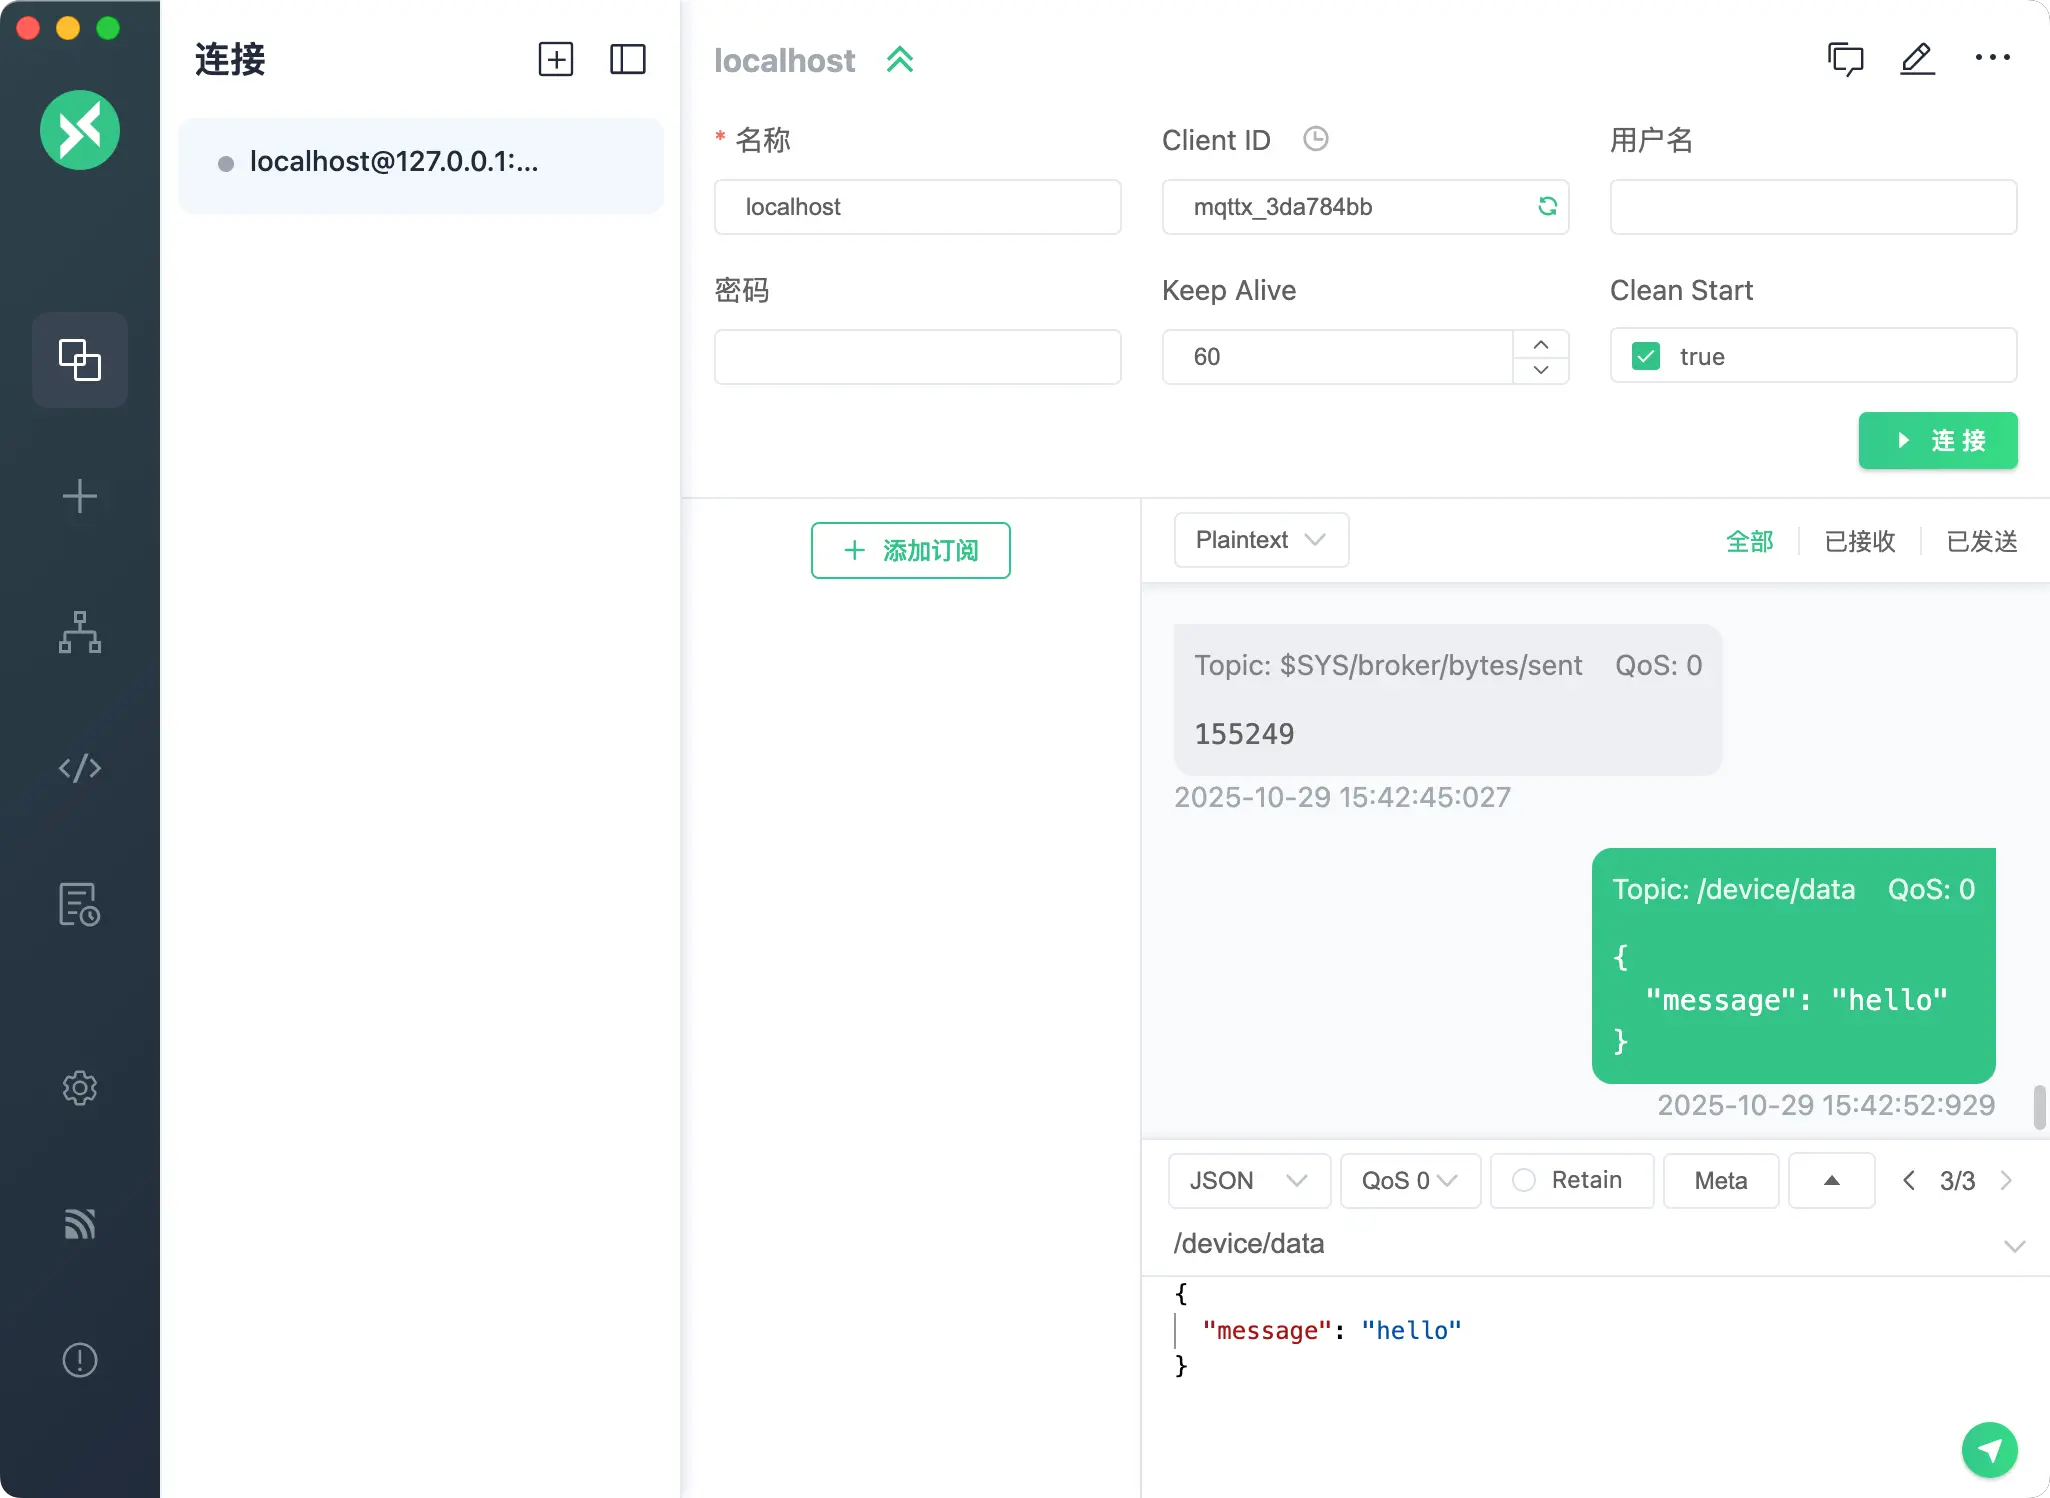
Task: Regenerate the Client ID with the refresh icon
Action: point(1546,206)
